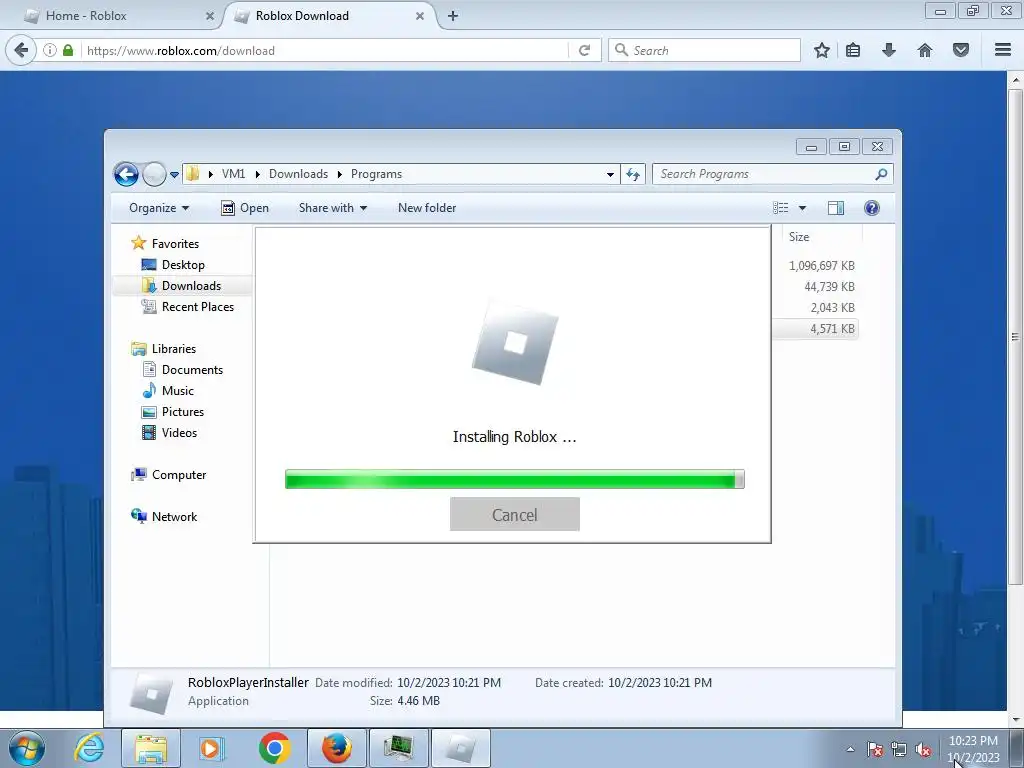The image size is (1024, 768).
Task: Open Windows Start menu
Action: pos(27,748)
